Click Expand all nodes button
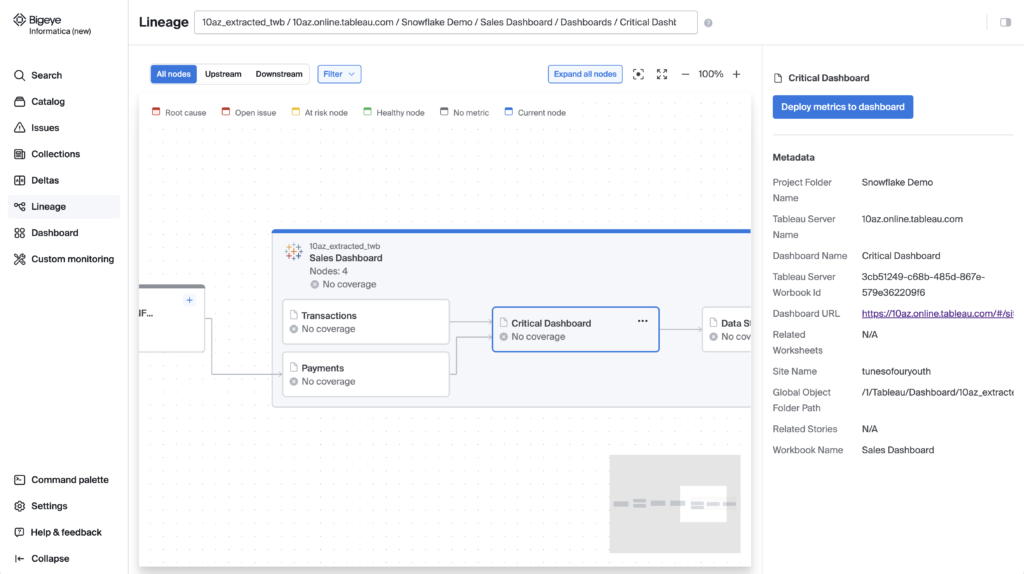 [584, 74]
